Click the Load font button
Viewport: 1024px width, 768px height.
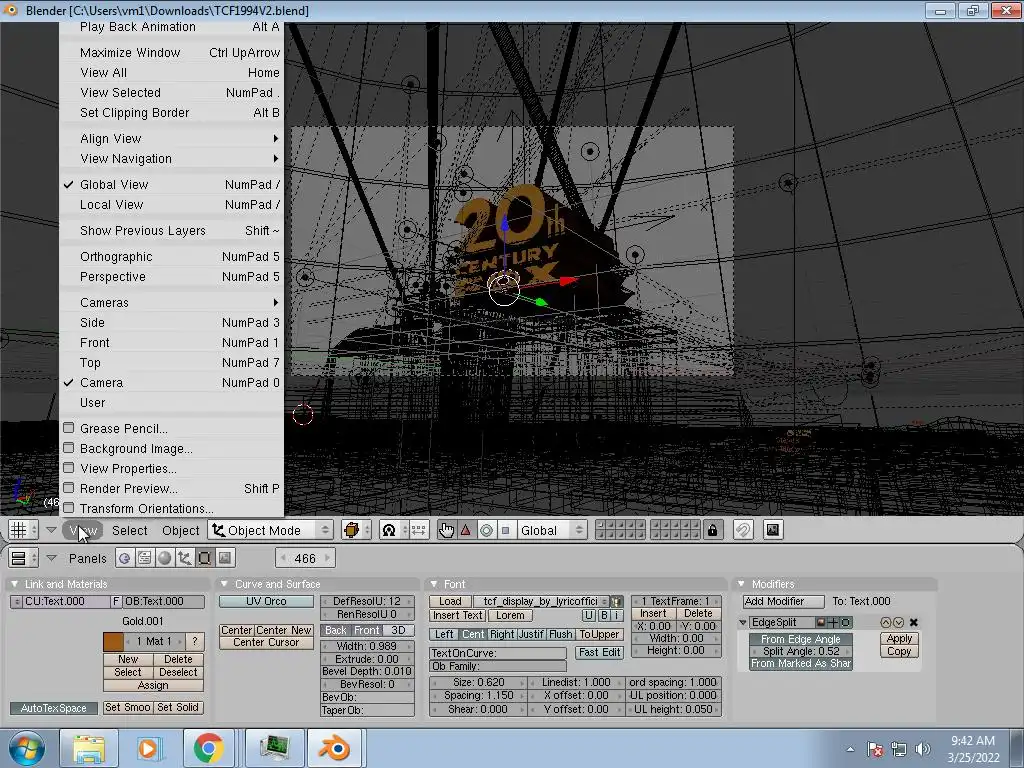click(450, 601)
